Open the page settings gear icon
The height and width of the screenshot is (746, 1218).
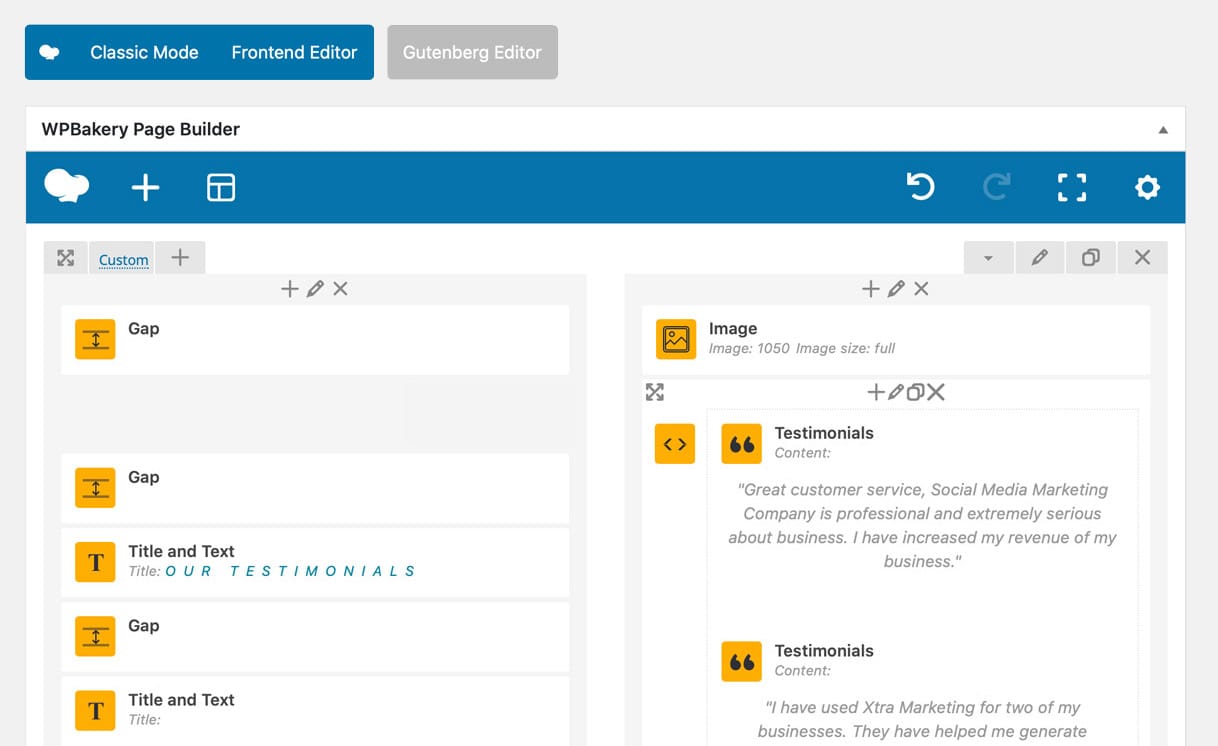tap(1147, 187)
